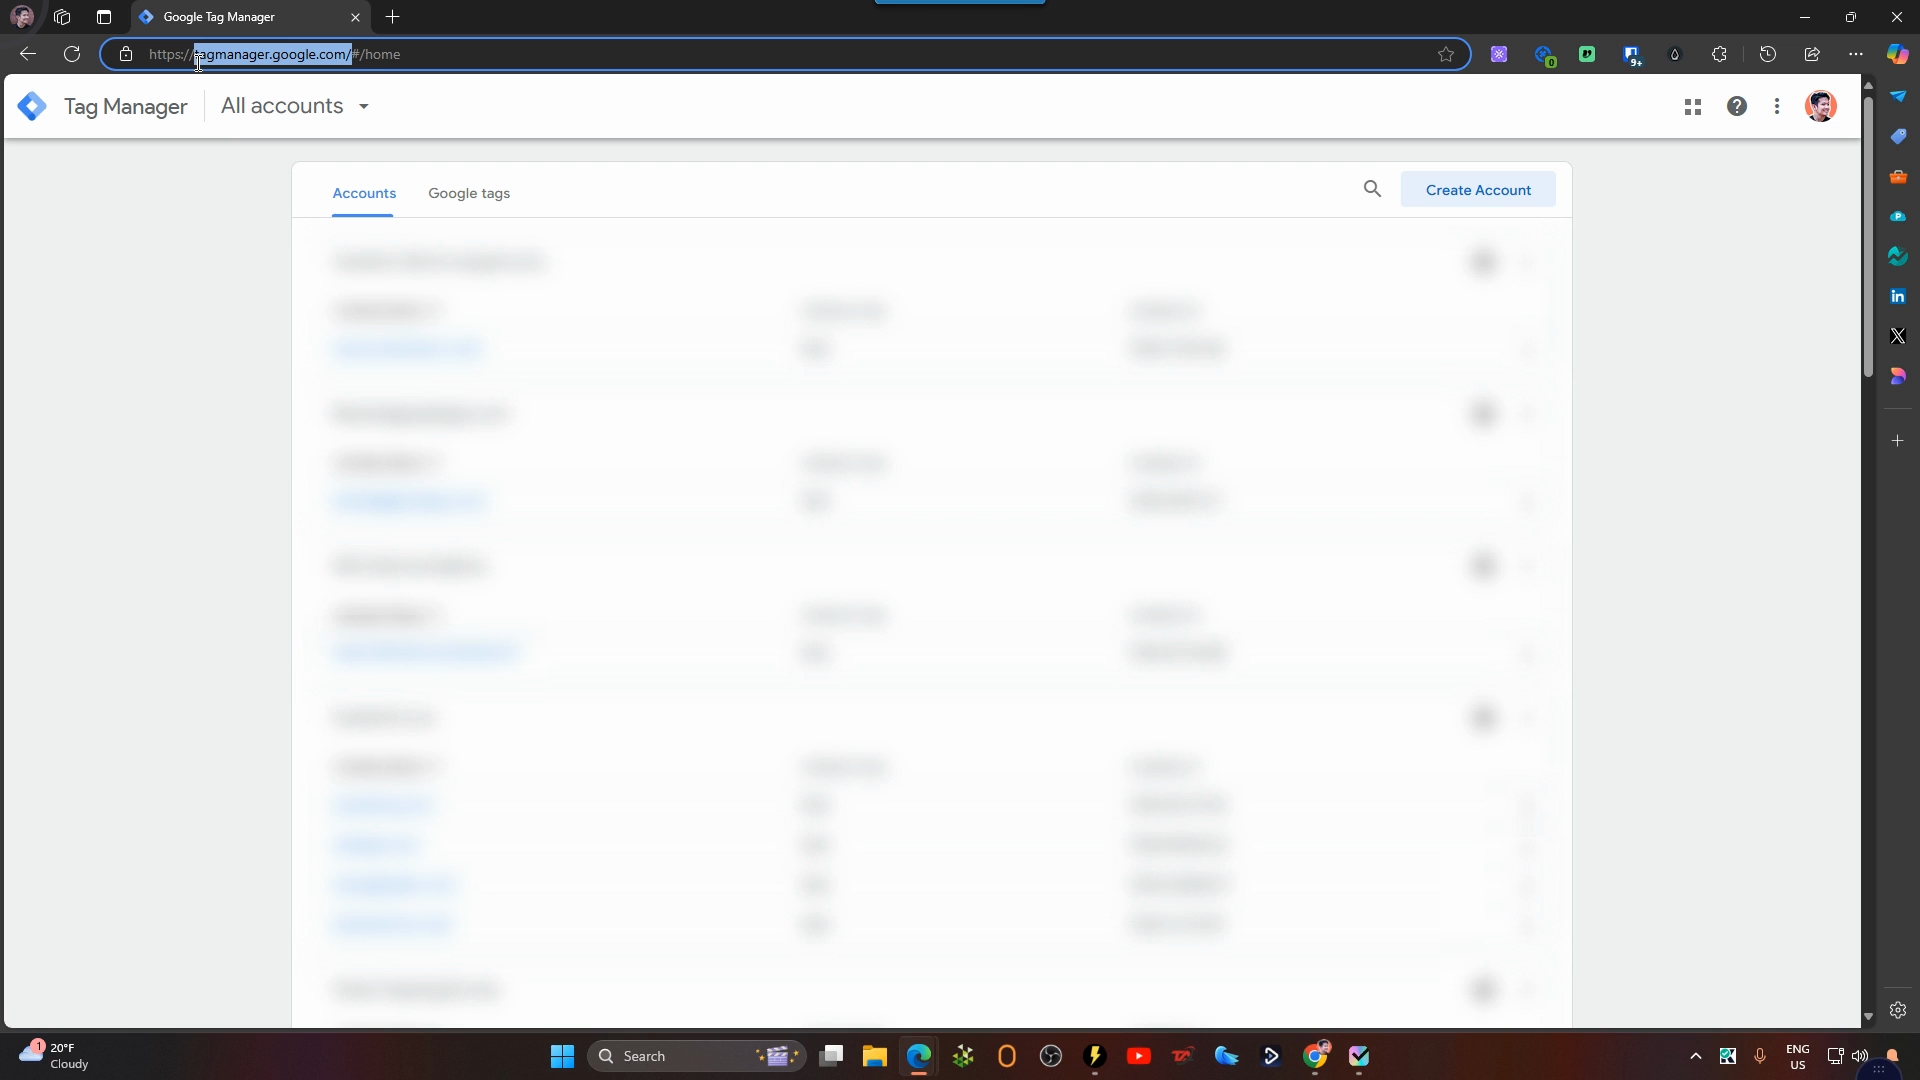Screen dimensions: 1920x1080
Task: View site information lock icon
Action: coord(126,54)
